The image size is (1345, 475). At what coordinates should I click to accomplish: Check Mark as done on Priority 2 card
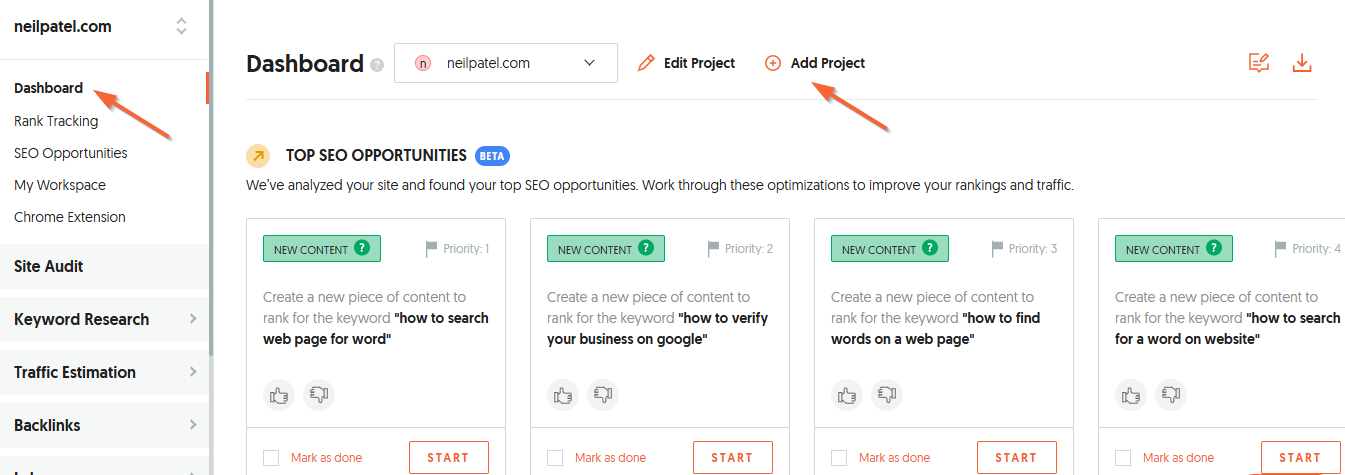pos(555,458)
